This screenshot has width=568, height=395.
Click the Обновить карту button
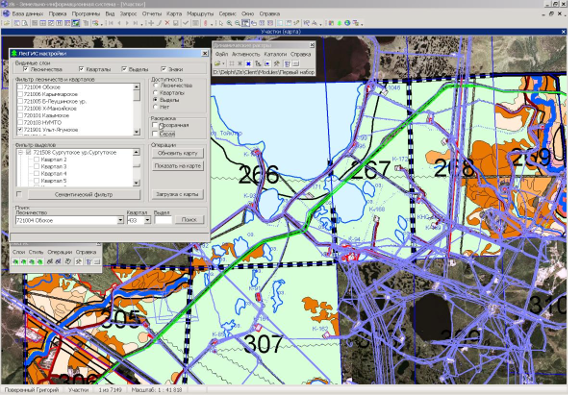(178, 153)
